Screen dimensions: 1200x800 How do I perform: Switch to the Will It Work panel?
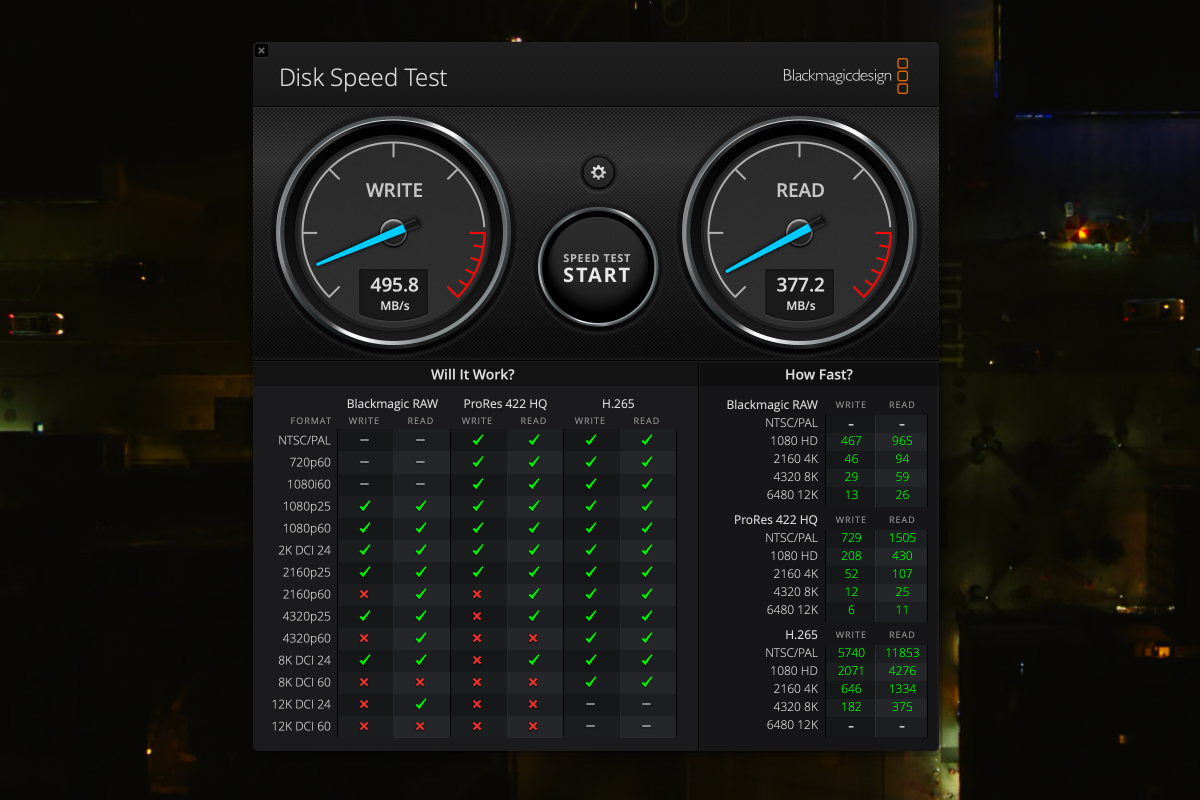pos(472,373)
